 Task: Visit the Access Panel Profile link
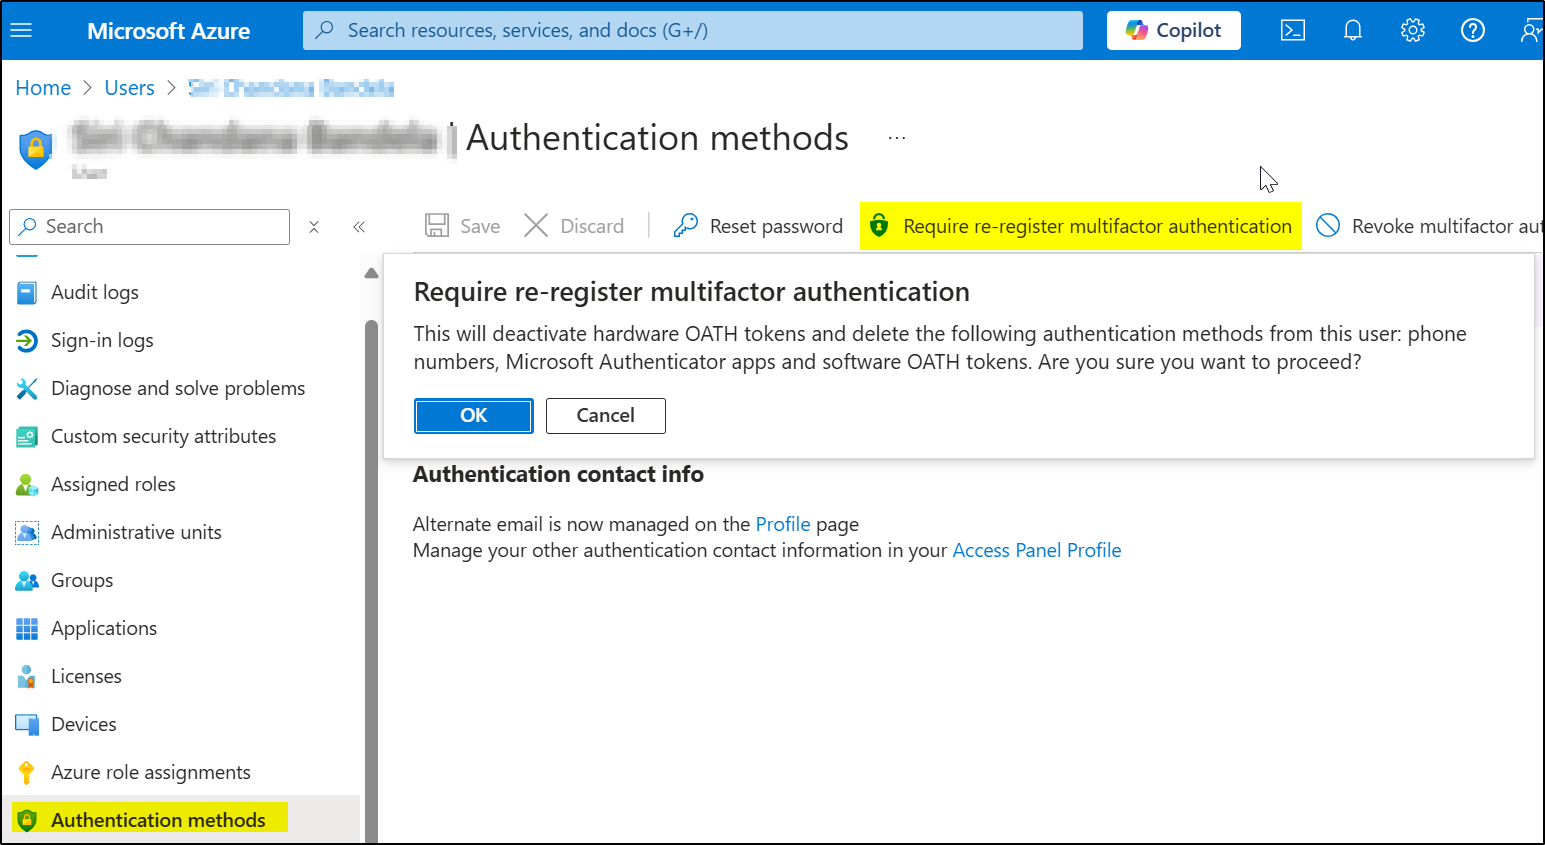1036,549
